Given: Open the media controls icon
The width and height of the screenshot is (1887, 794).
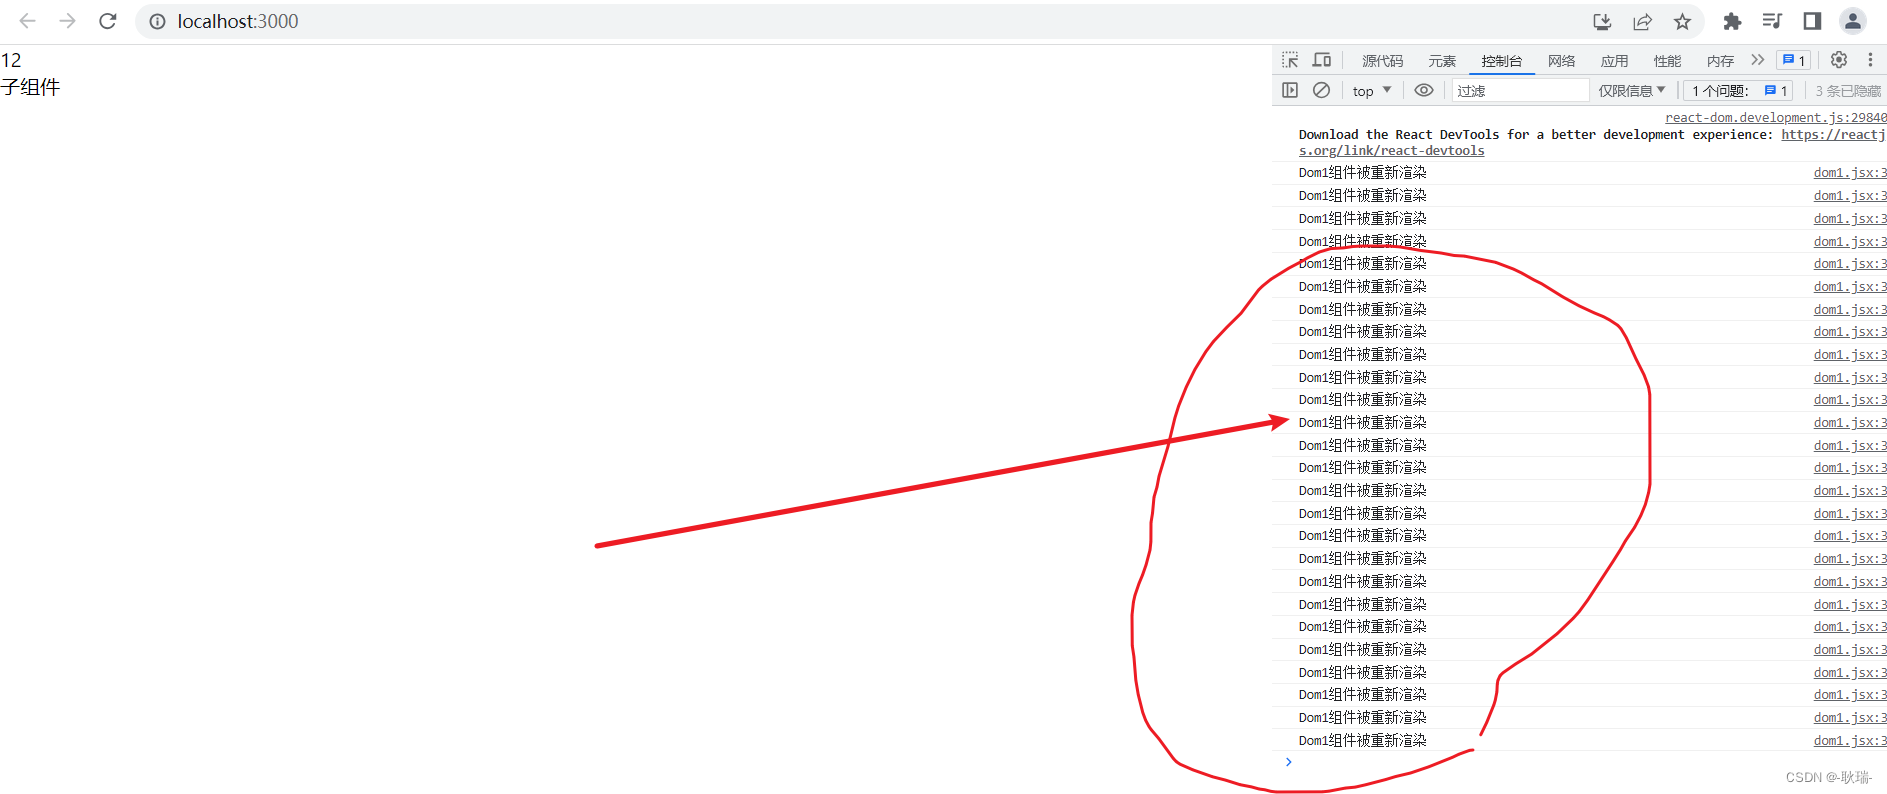Looking at the screenshot, I should click(x=1772, y=21).
